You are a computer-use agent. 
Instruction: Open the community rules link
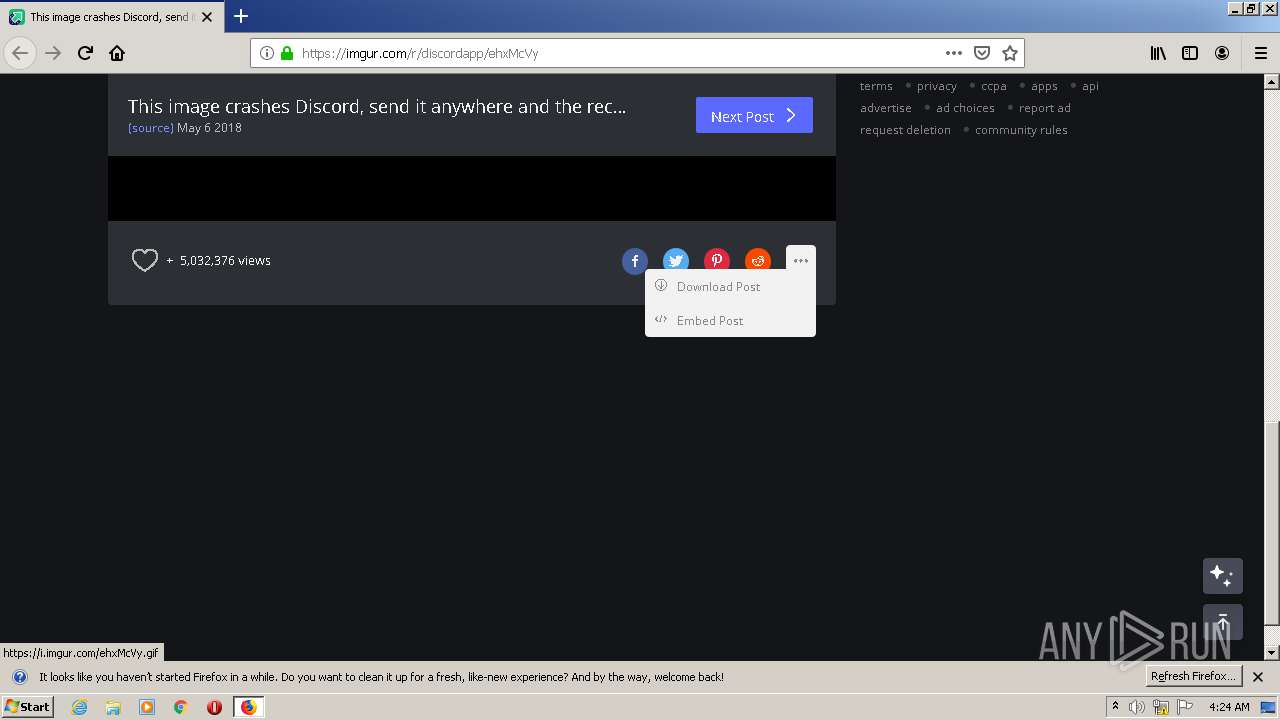1021,130
